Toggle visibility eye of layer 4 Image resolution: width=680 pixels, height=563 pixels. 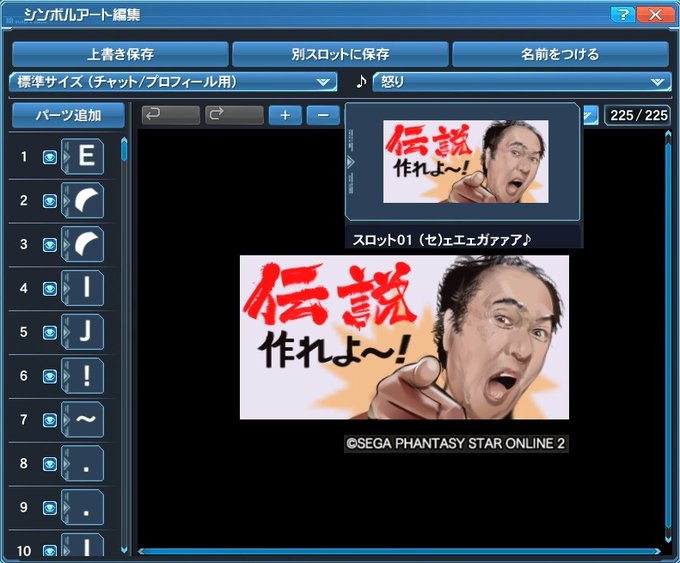49,289
